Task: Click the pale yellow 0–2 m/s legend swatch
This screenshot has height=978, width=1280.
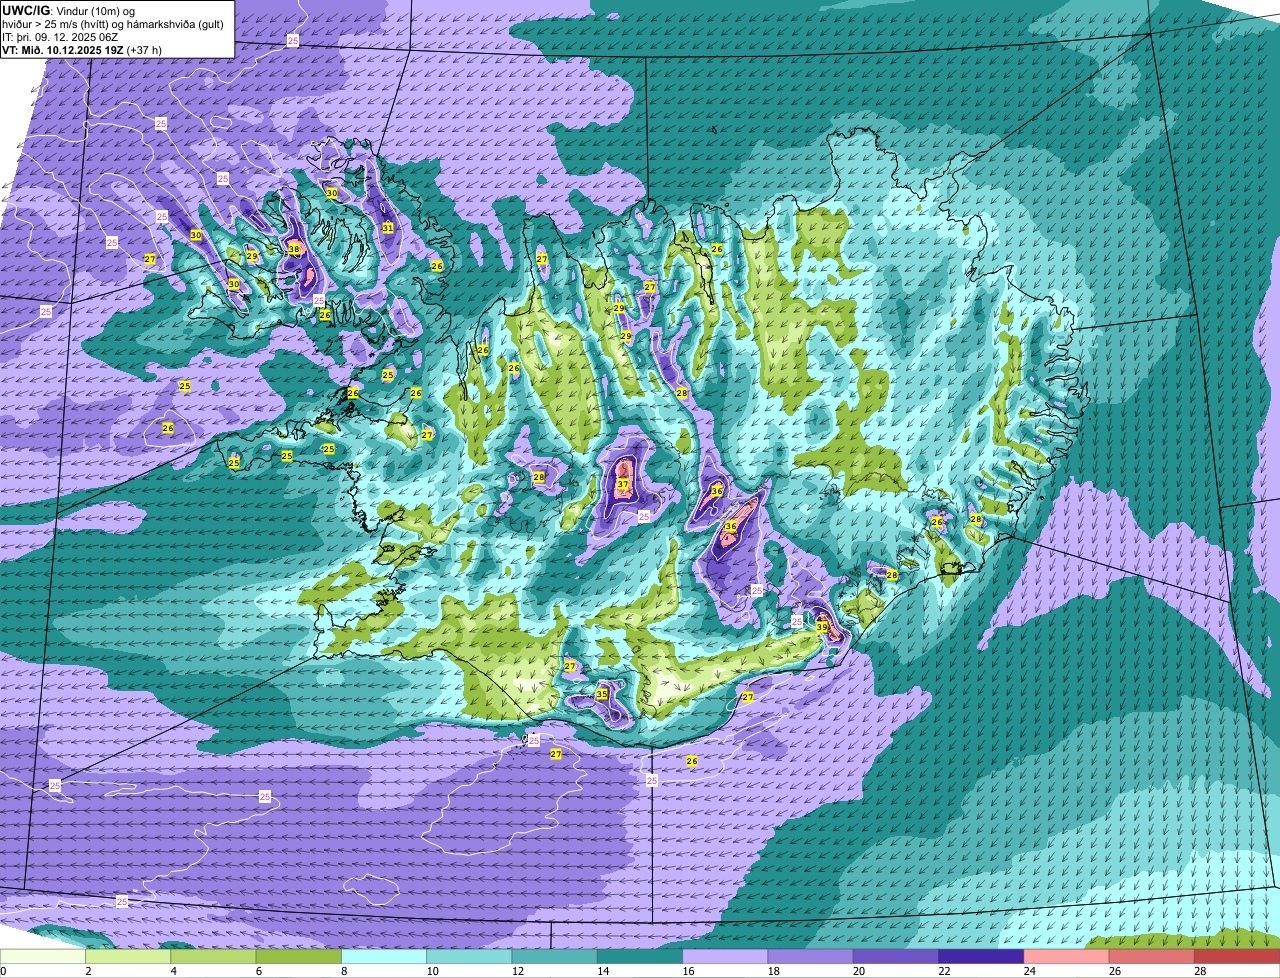Action: [43, 957]
